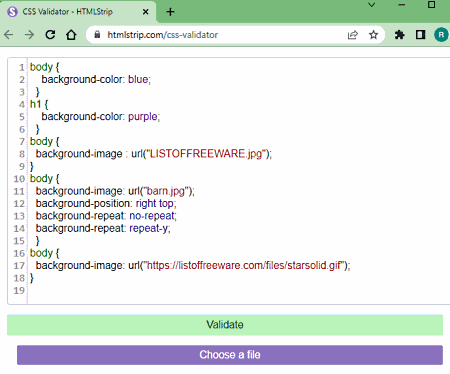Open the browser home page

[x=71, y=35]
